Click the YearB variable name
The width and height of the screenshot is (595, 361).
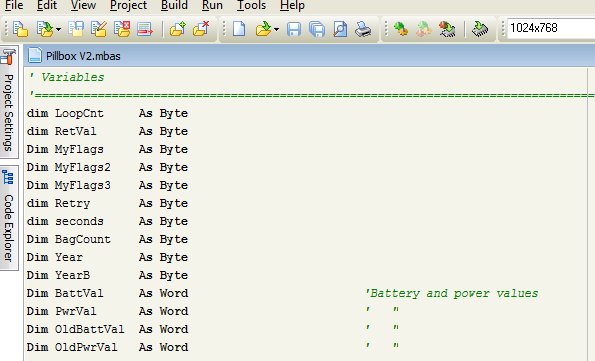pos(72,275)
